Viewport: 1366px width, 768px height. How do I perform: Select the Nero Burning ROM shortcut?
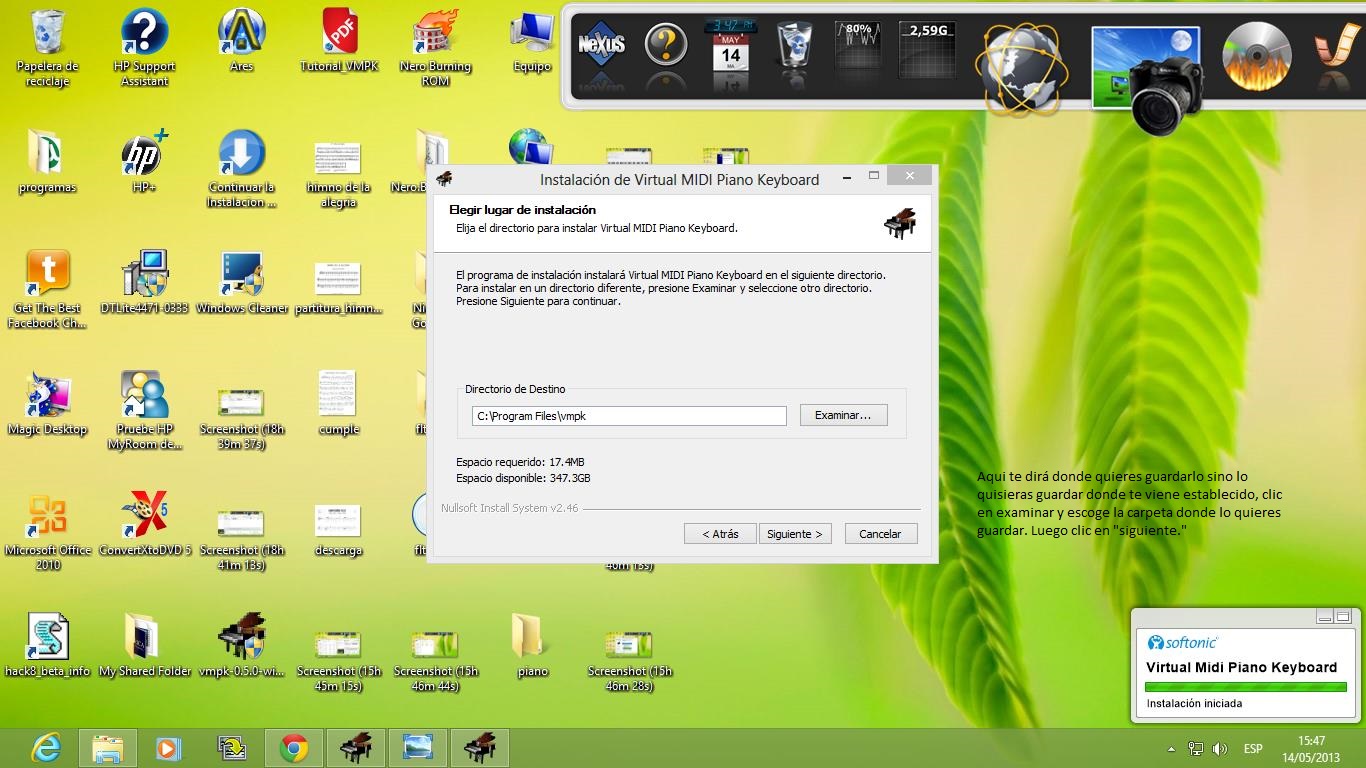tap(435, 48)
